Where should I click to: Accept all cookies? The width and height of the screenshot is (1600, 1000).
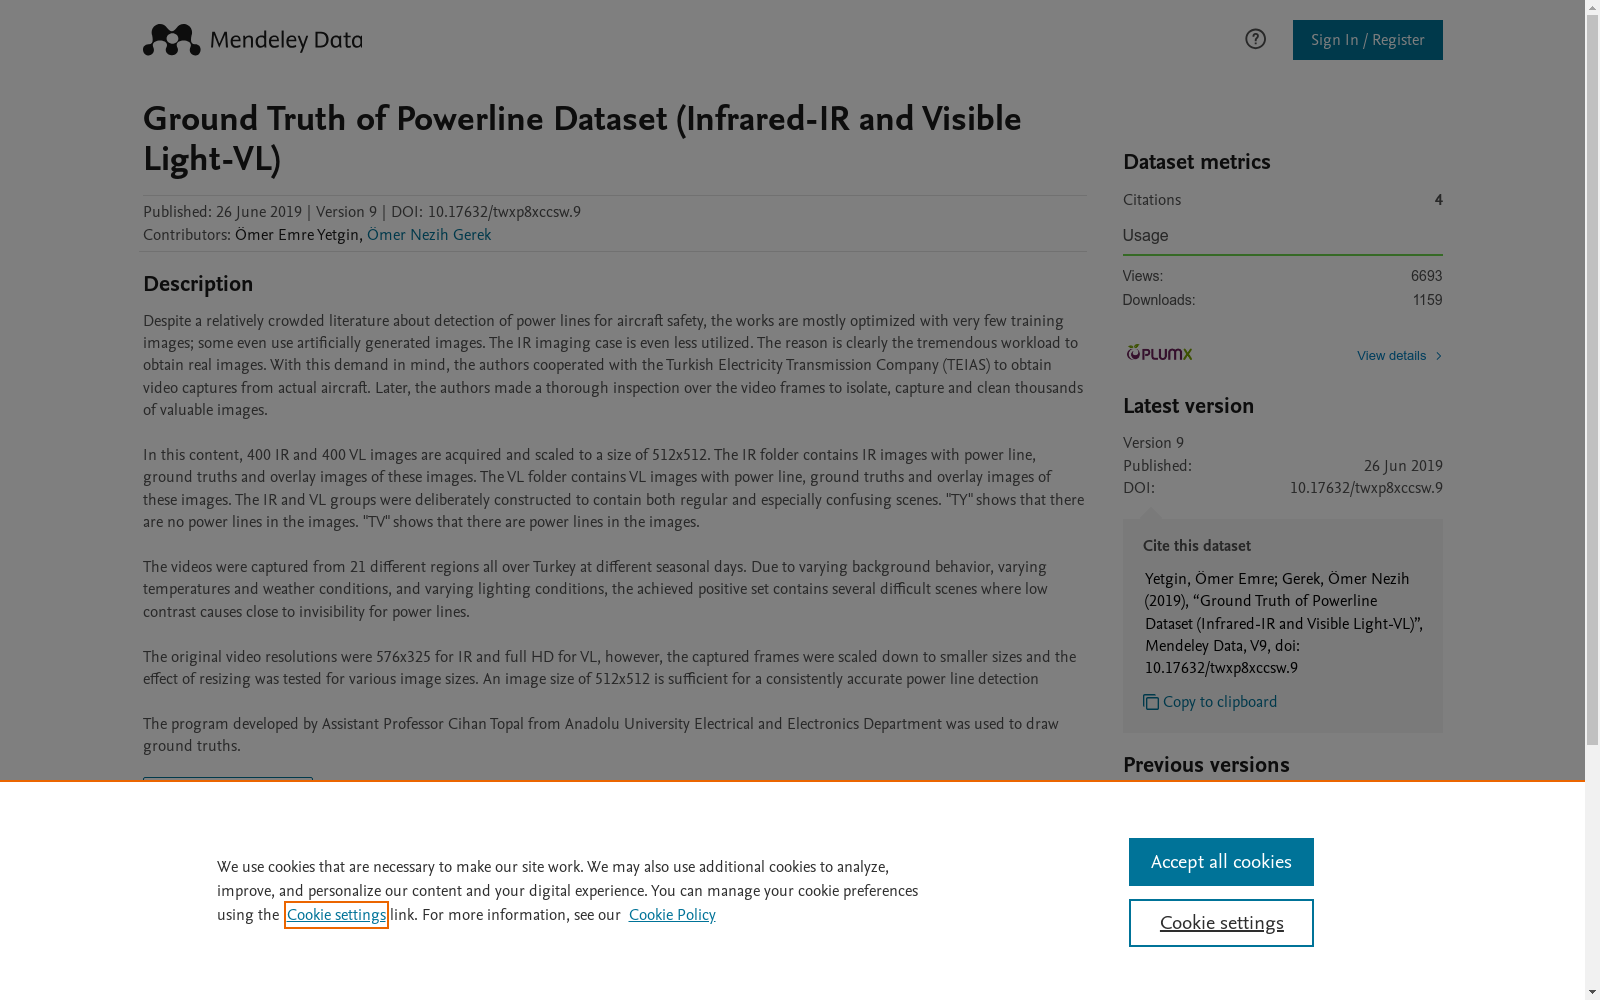(x=1220, y=862)
